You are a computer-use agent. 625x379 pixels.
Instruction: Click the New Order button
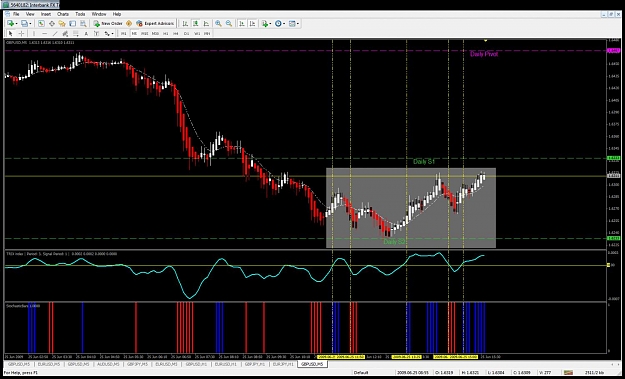click(108, 24)
